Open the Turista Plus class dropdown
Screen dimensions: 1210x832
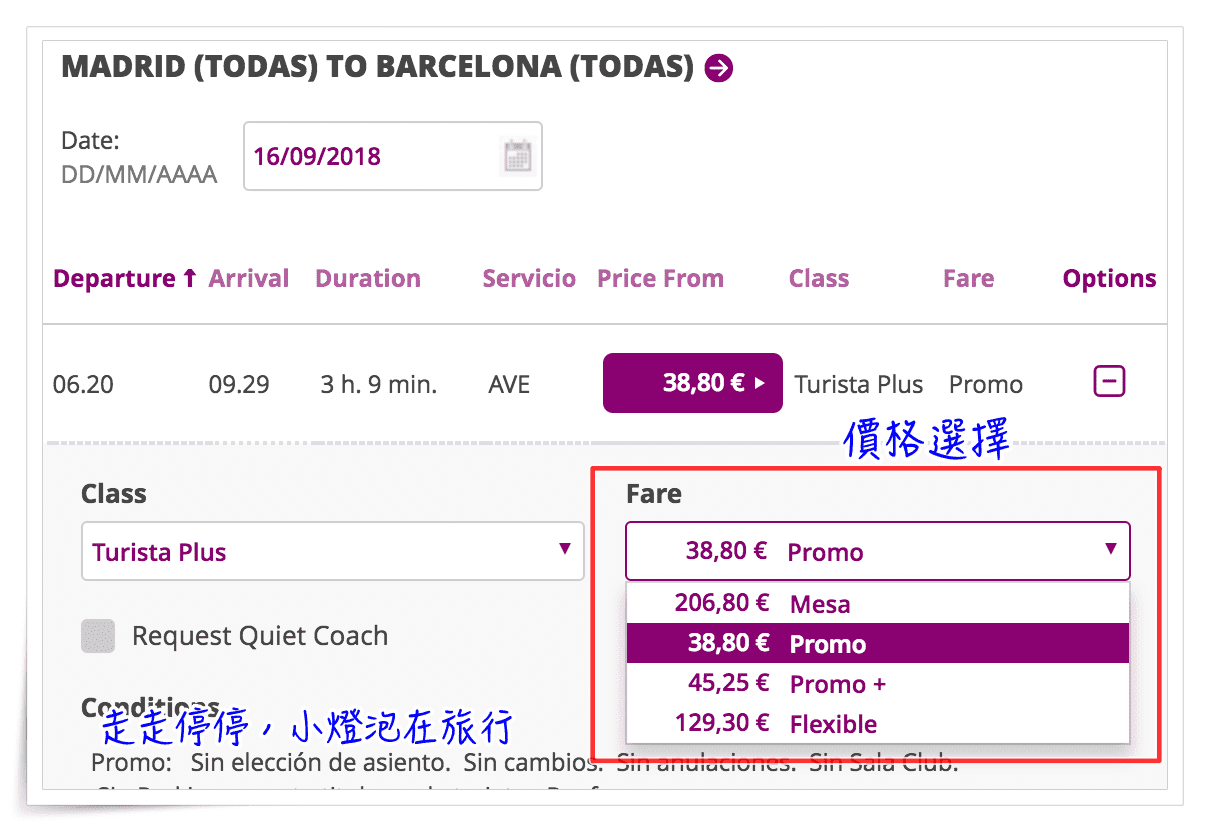[x=333, y=551]
